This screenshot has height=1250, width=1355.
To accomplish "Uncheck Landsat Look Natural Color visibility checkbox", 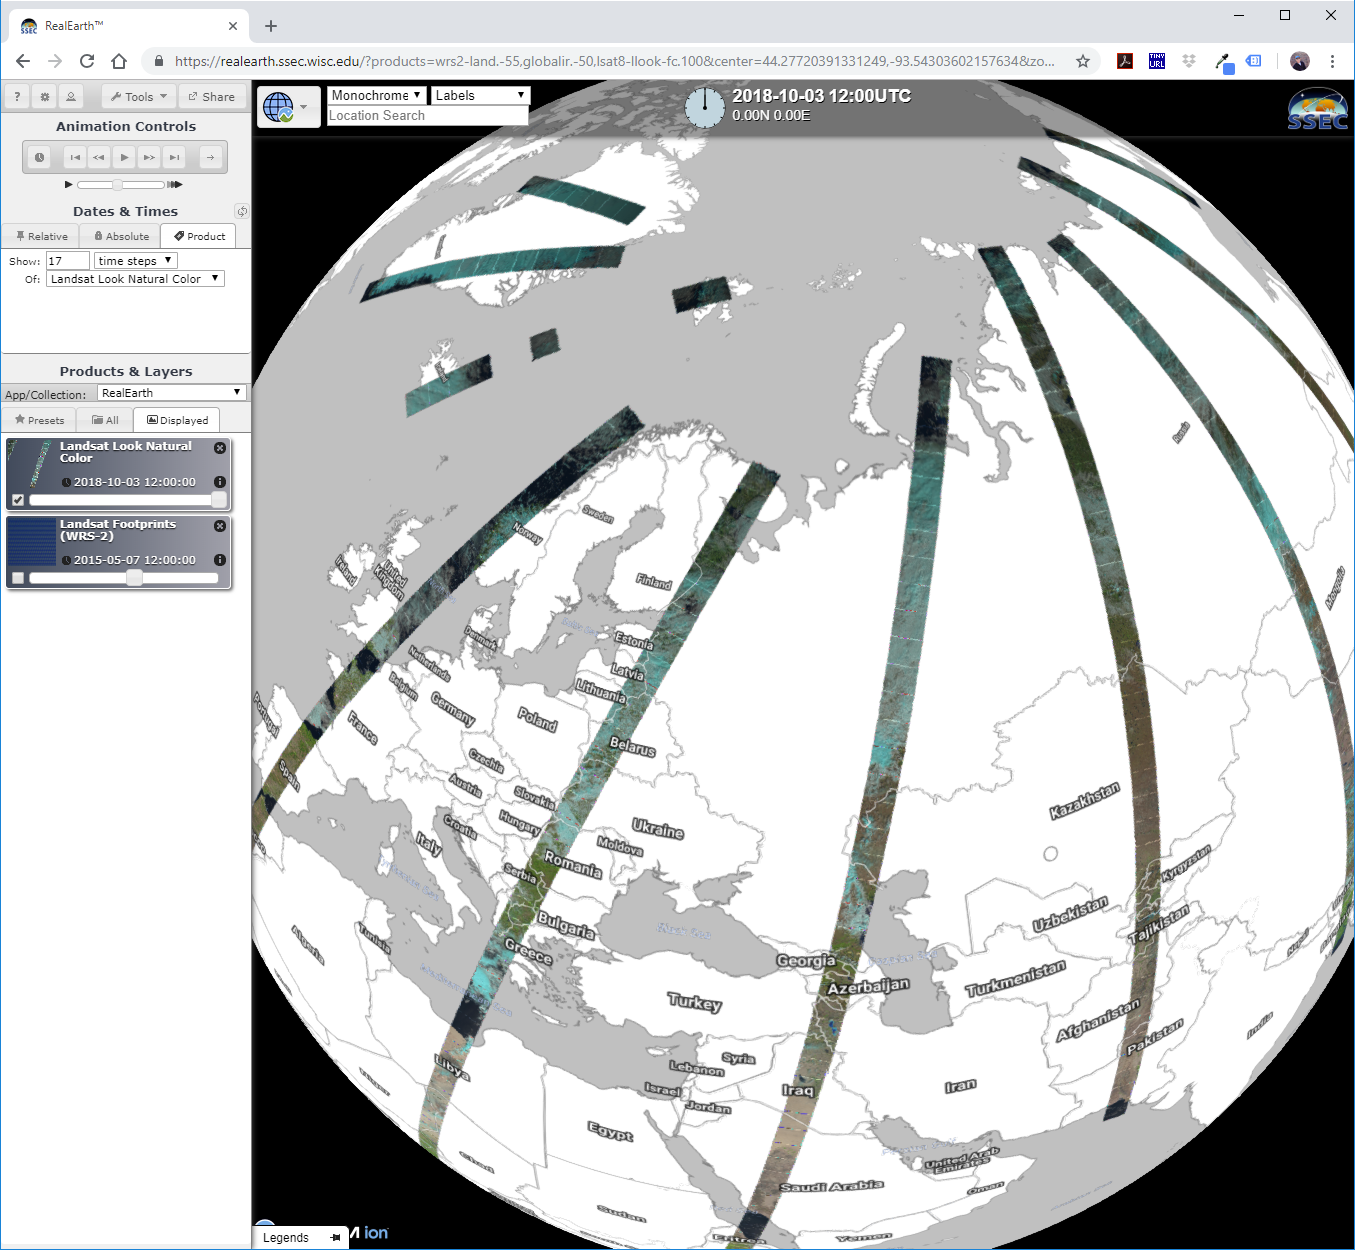I will (18, 500).
